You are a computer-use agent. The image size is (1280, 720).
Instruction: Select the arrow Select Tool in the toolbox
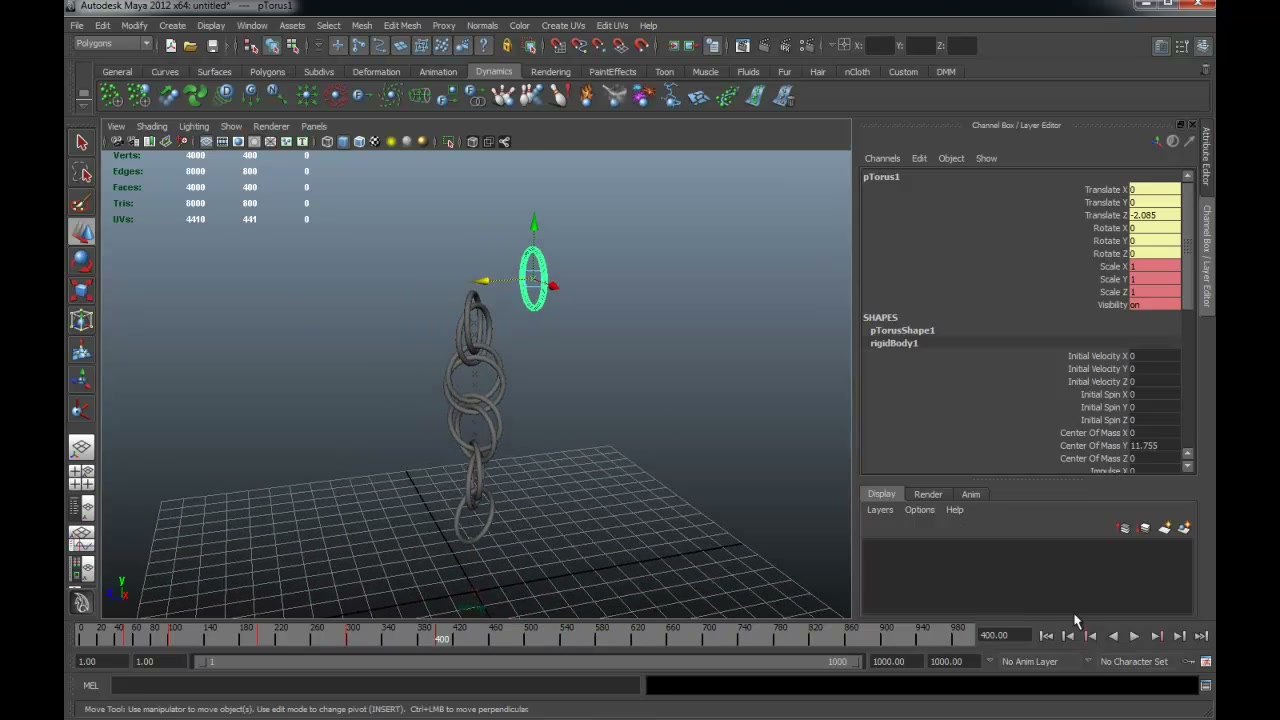point(82,143)
